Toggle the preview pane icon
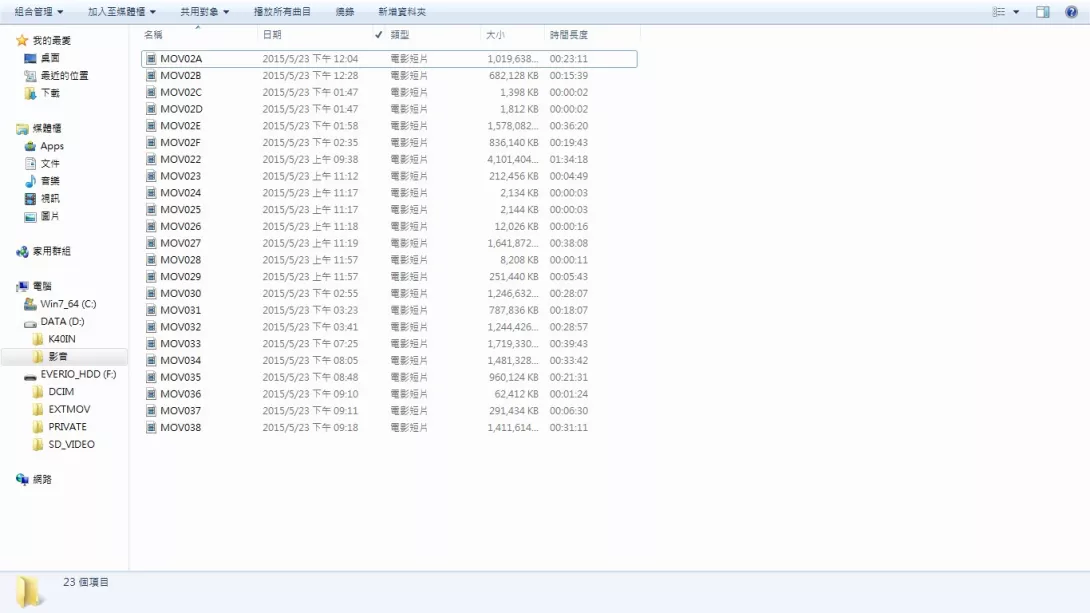Viewport: 1090px width, 613px height. [1043, 12]
